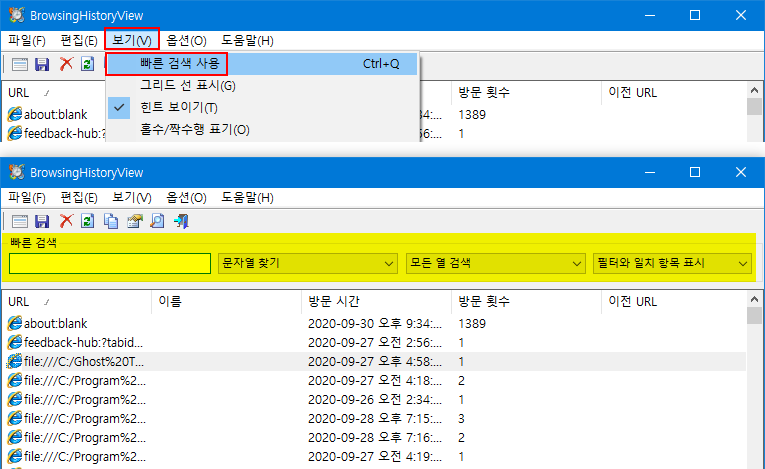Open the 편집(E) menu in lower window
The width and height of the screenshot is (765, 469).
[x=79, y=198]
